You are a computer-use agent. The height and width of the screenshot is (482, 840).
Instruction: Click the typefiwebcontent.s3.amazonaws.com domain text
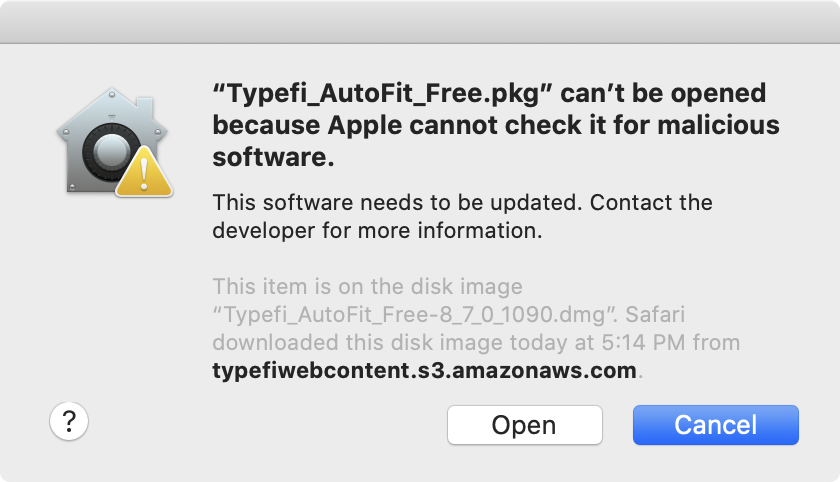pyautogui.click(x=424, y=371)
